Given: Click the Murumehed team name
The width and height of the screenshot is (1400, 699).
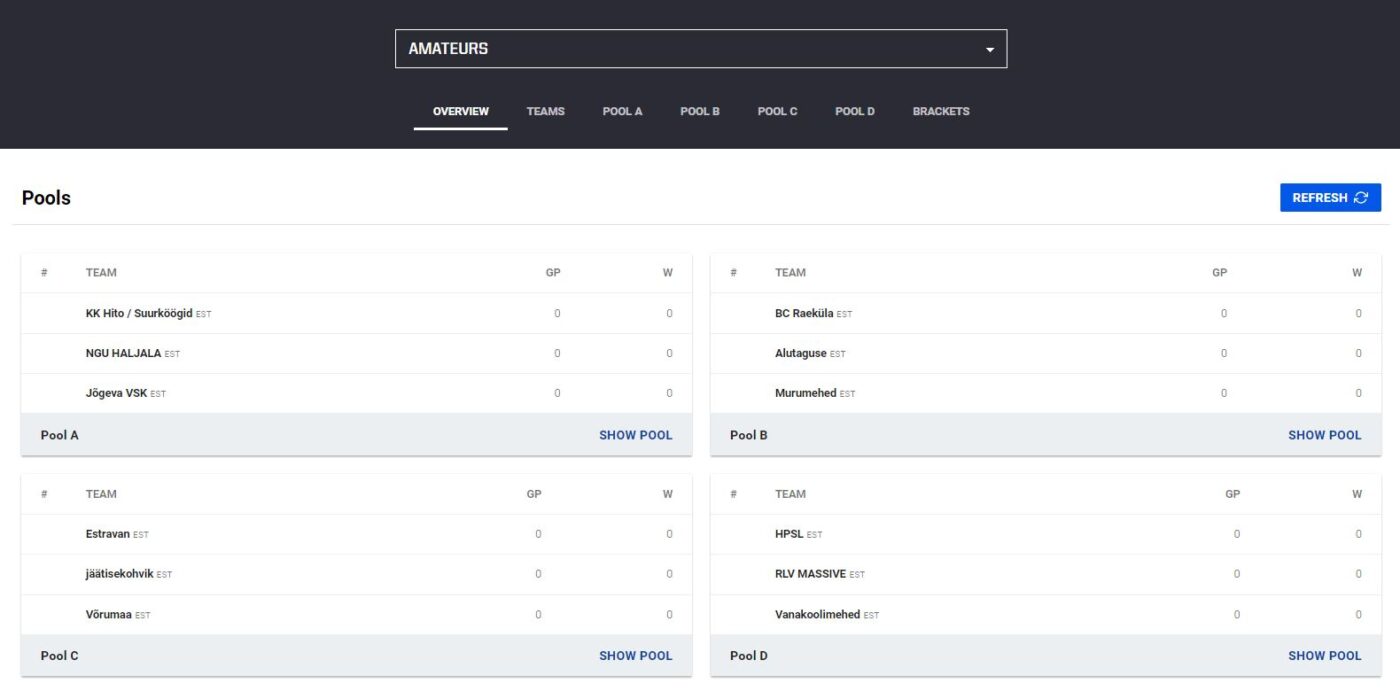Looking at the screenshot, I should (x=805, y=393).
